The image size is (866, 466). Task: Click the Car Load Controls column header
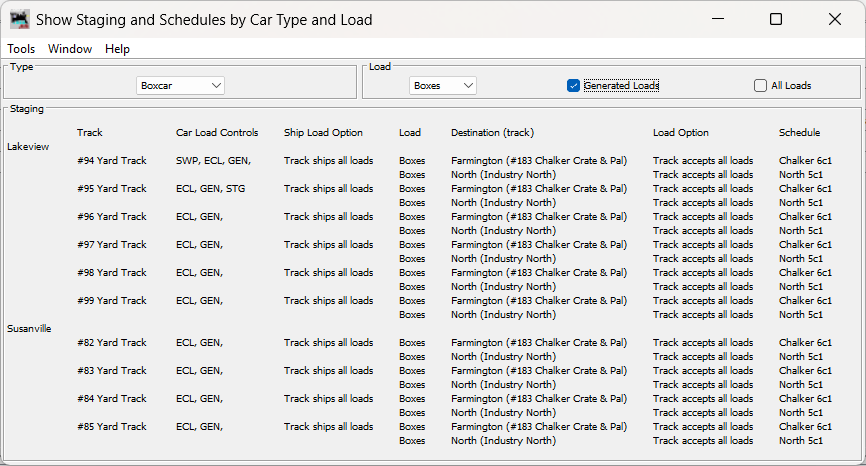pyautogui.click(x=217, y=132)
